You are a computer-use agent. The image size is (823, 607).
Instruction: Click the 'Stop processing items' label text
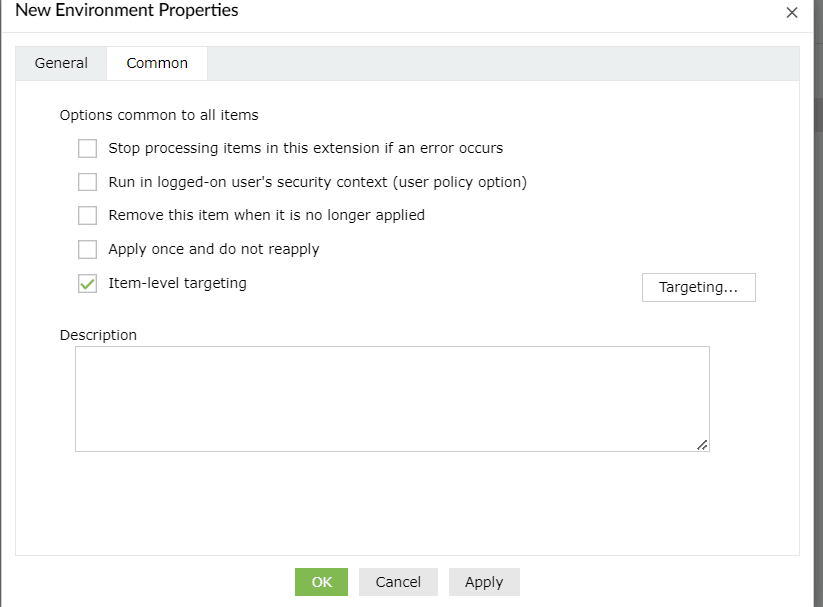click(305, 148)
